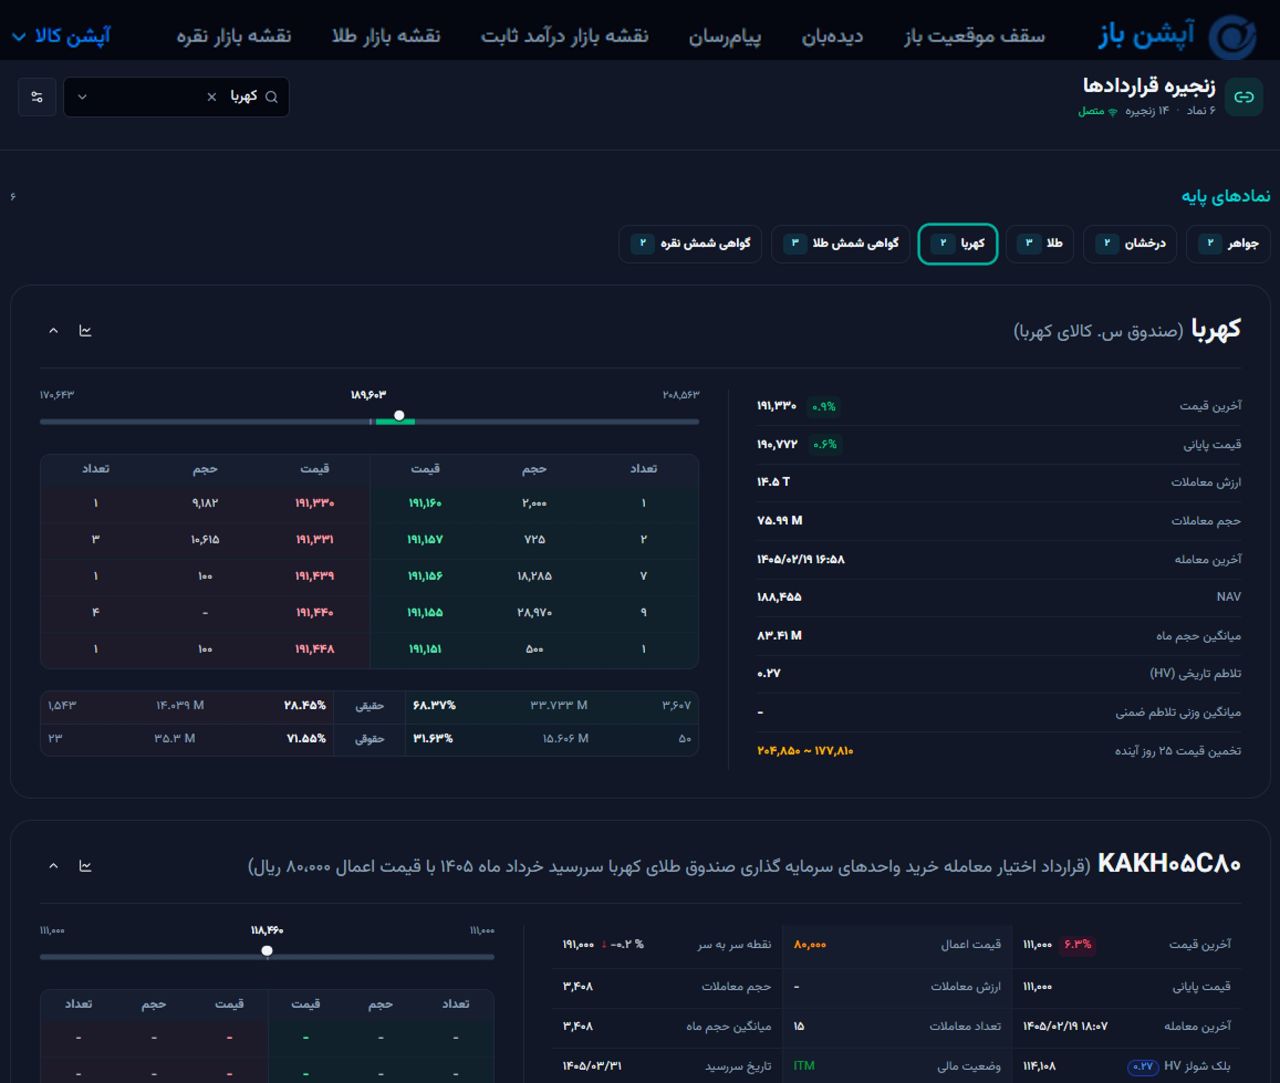Expand the search box dropdown arrow
The image size is (1280, 1083).
[x=82, y=97]
